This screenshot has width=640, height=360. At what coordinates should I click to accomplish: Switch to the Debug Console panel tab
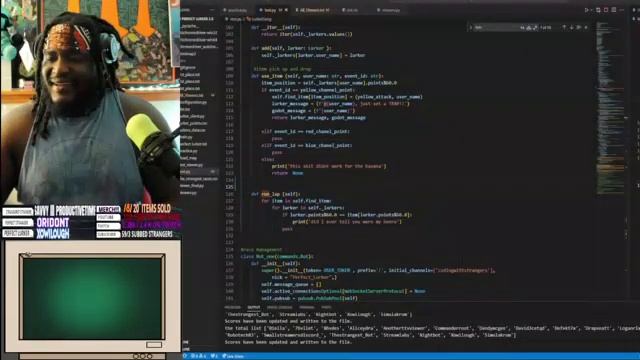pos(280,307)
